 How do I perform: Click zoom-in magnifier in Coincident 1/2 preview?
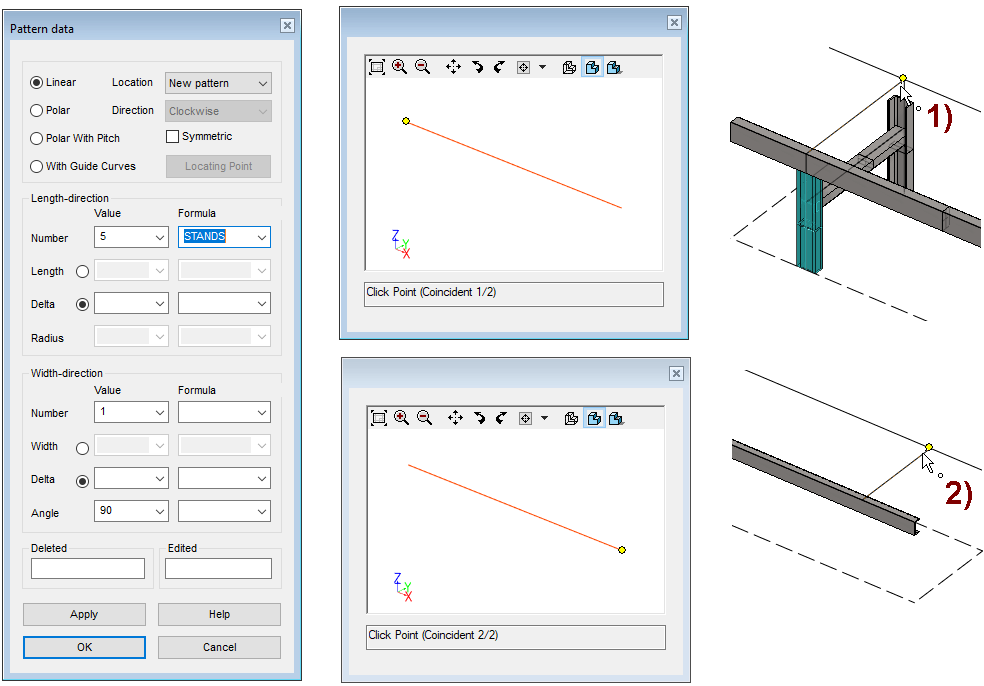[400, 67]
